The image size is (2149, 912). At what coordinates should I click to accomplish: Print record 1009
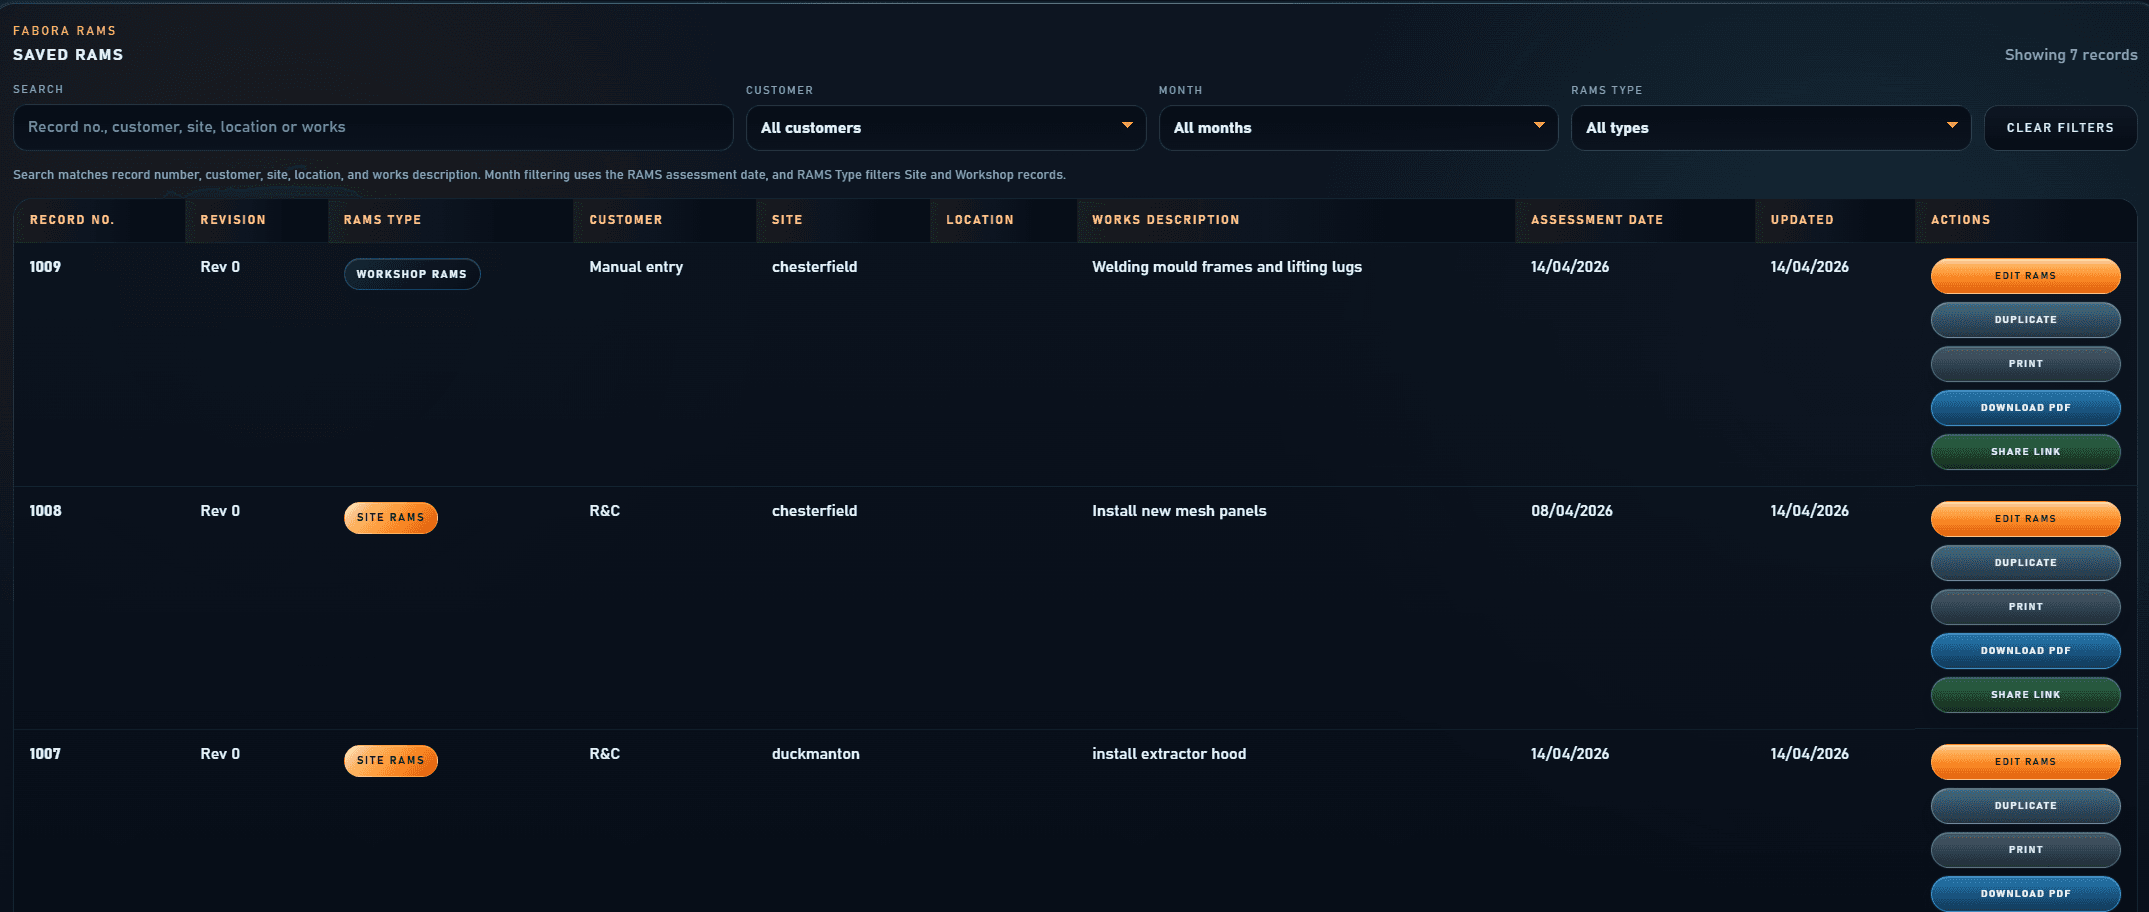(x=2025, y=364)
